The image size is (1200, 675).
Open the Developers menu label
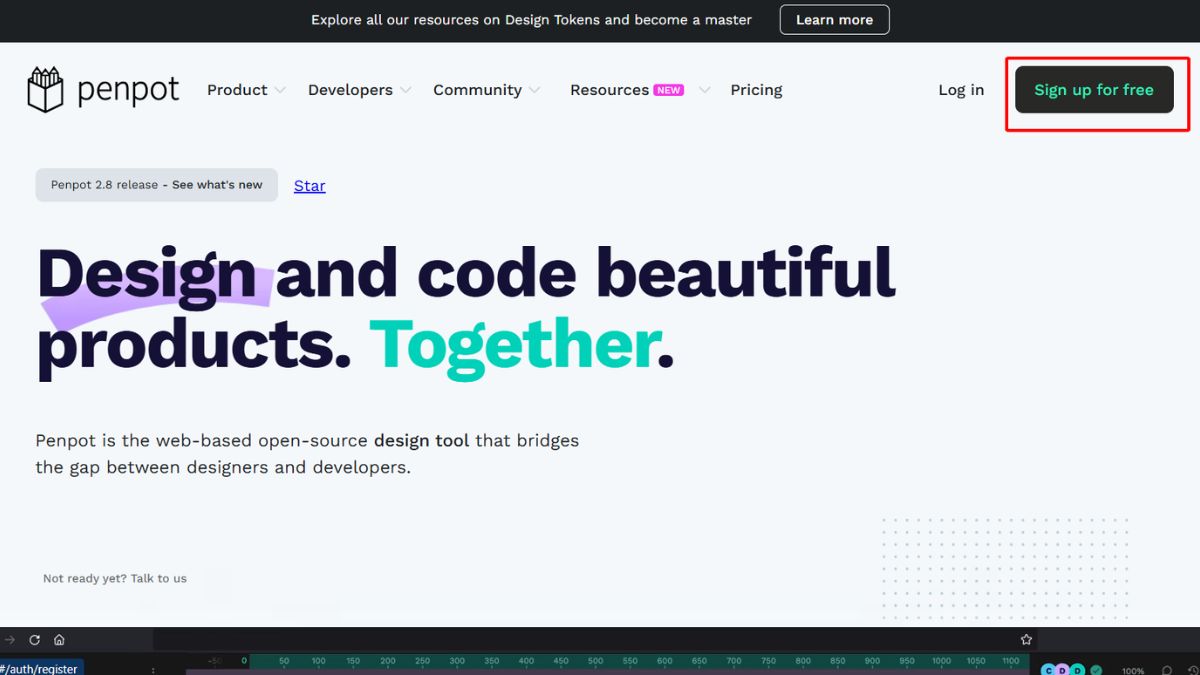point(350,90)
